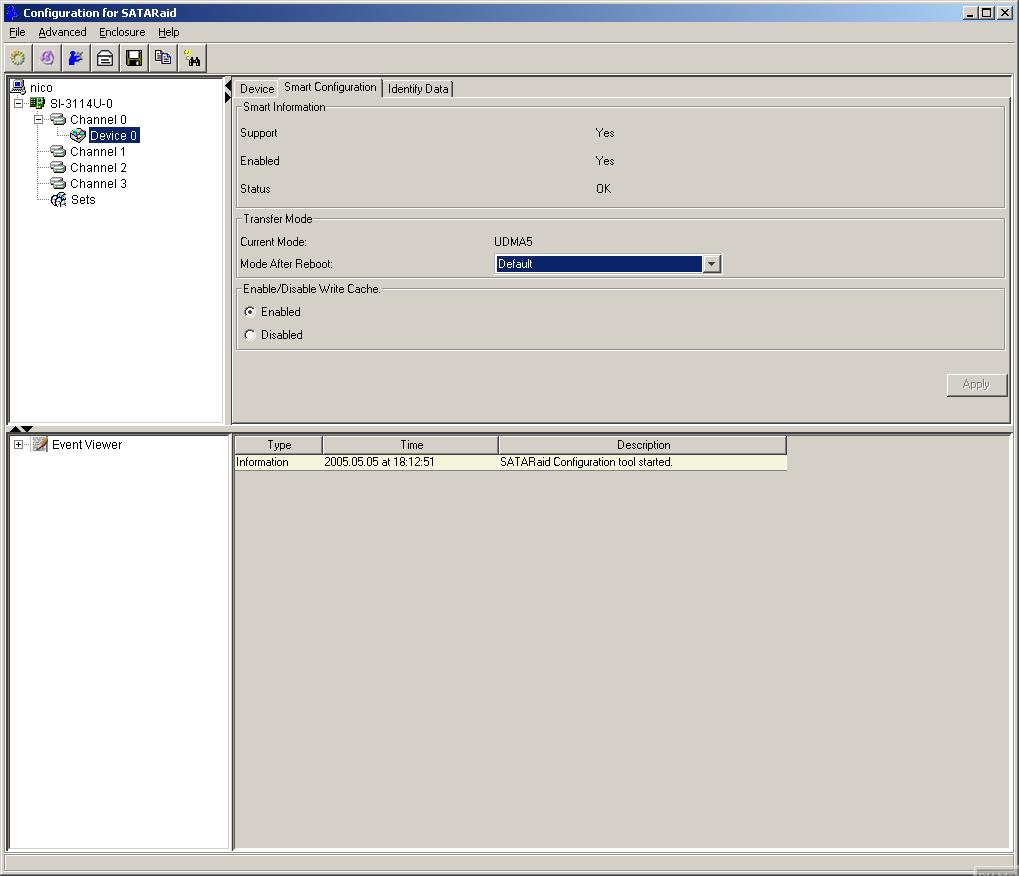The height and width of the screenshot is (876, 1019).
Task: Click the horizontal splitter up arrow
Action: [15, 429]
